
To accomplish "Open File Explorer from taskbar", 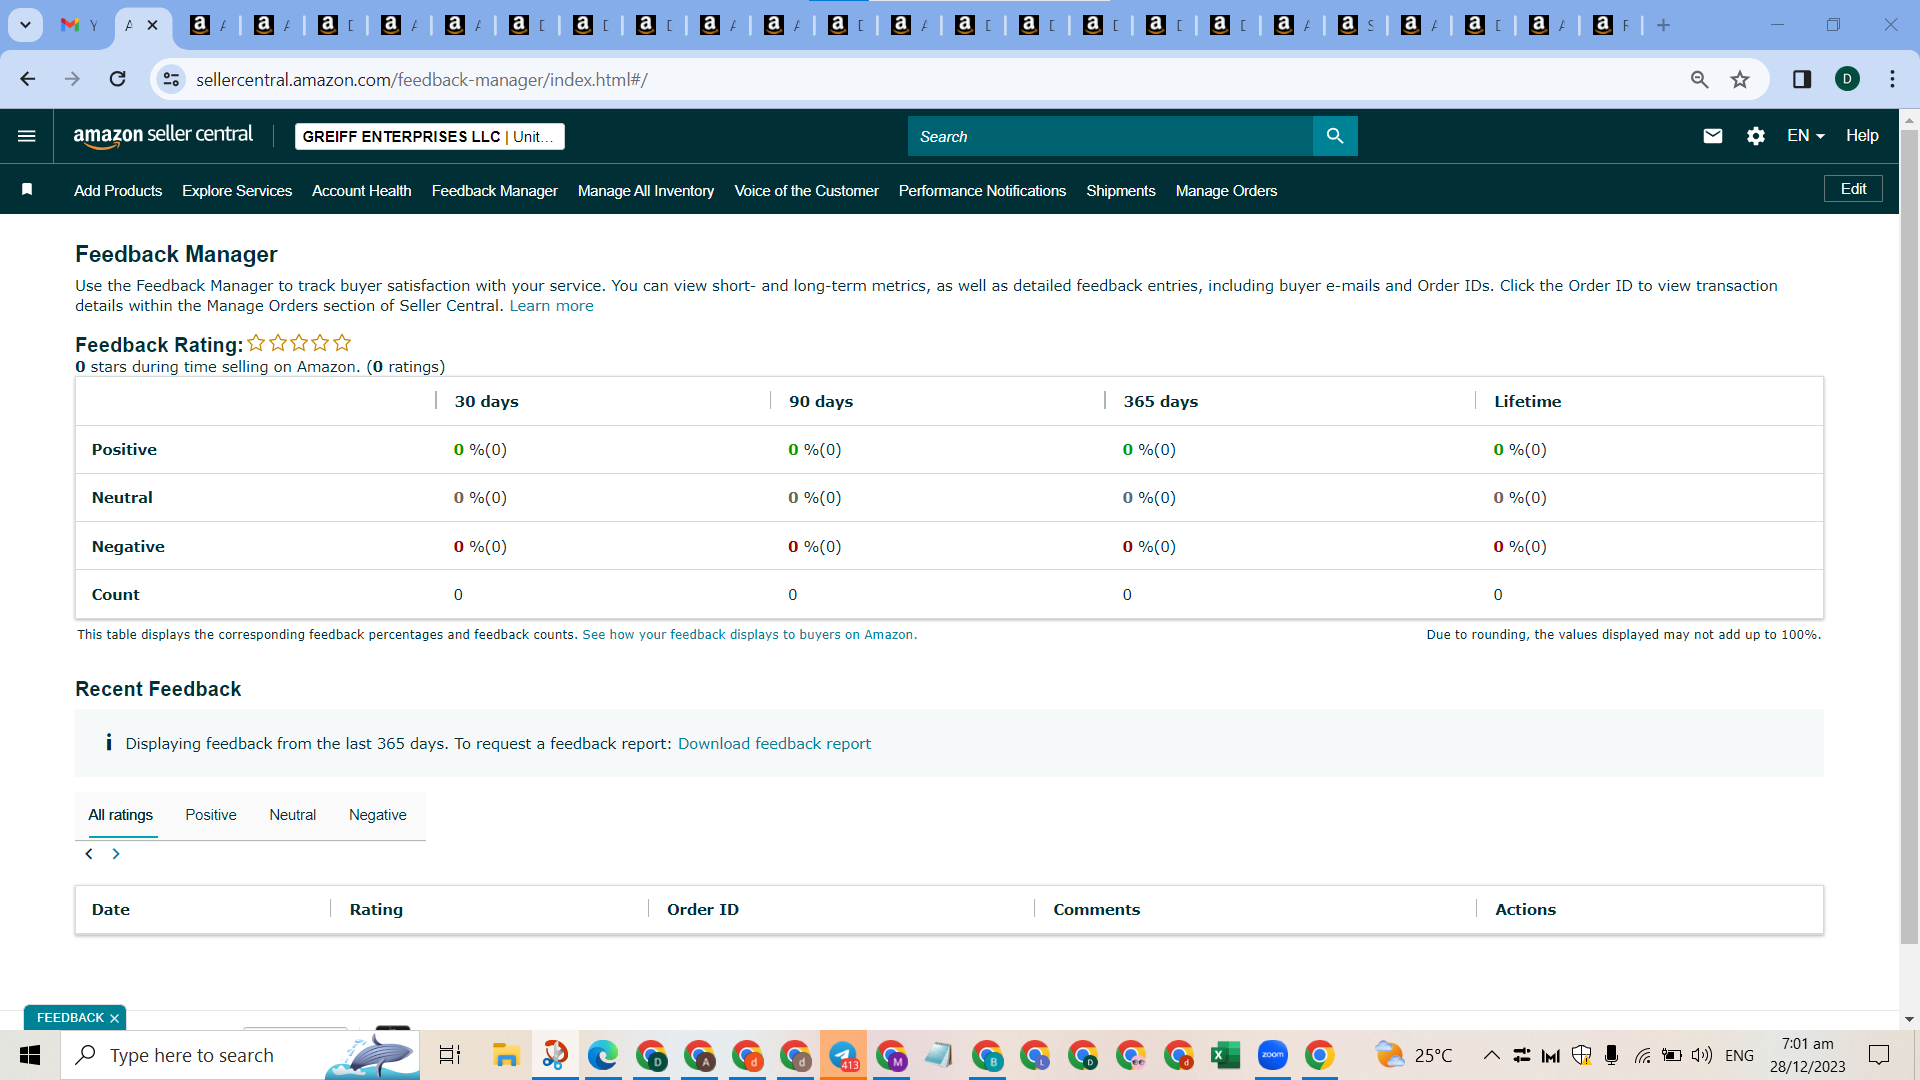I will 506,1055.
